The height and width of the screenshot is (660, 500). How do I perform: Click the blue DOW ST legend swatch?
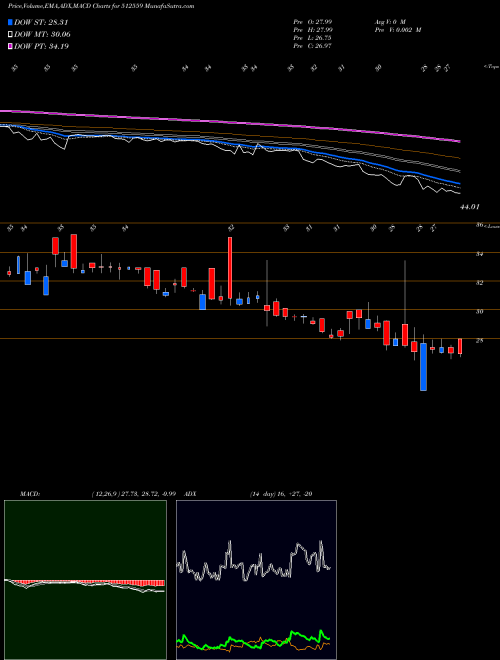pyautogui.click(x=10, y=23)
